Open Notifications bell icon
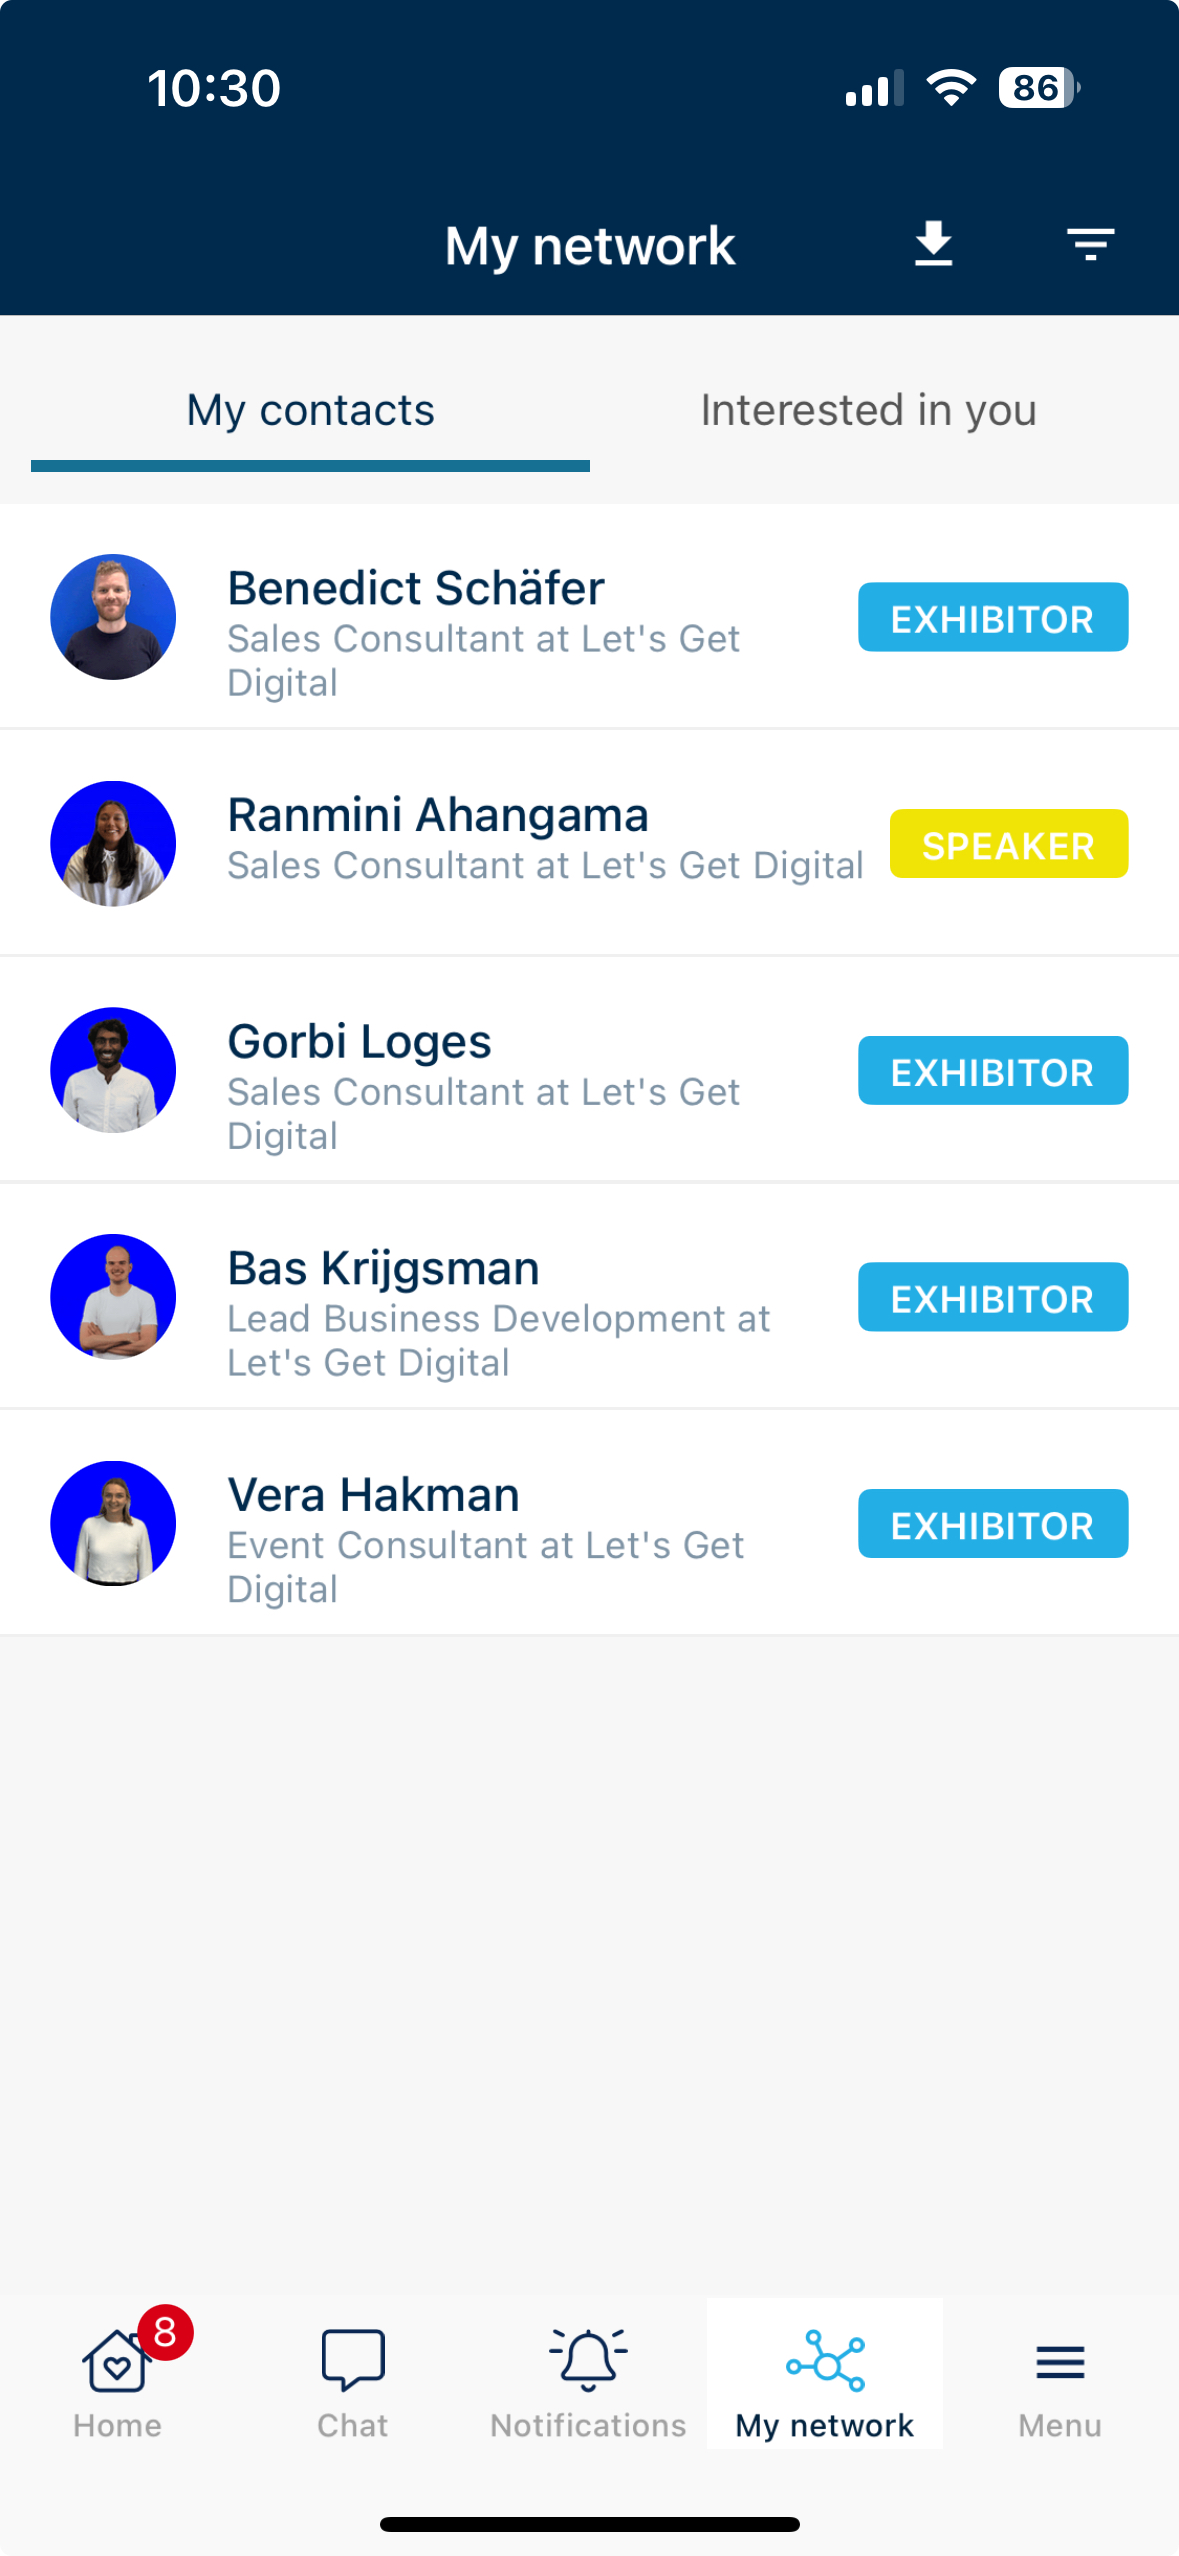Screen dimensions: 1179x2556 589,2360
